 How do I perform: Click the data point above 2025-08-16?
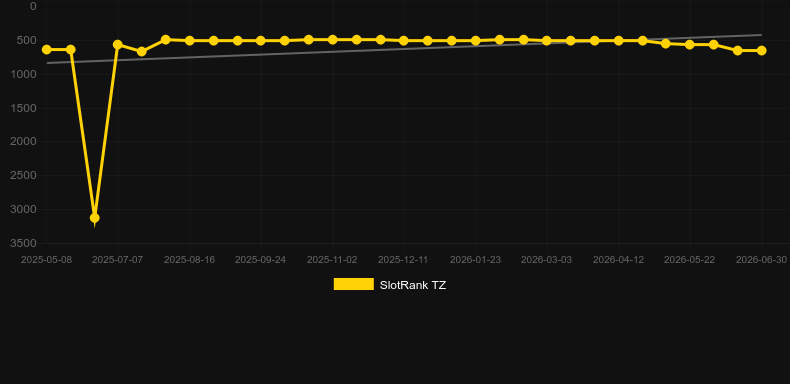click(189, 40)
